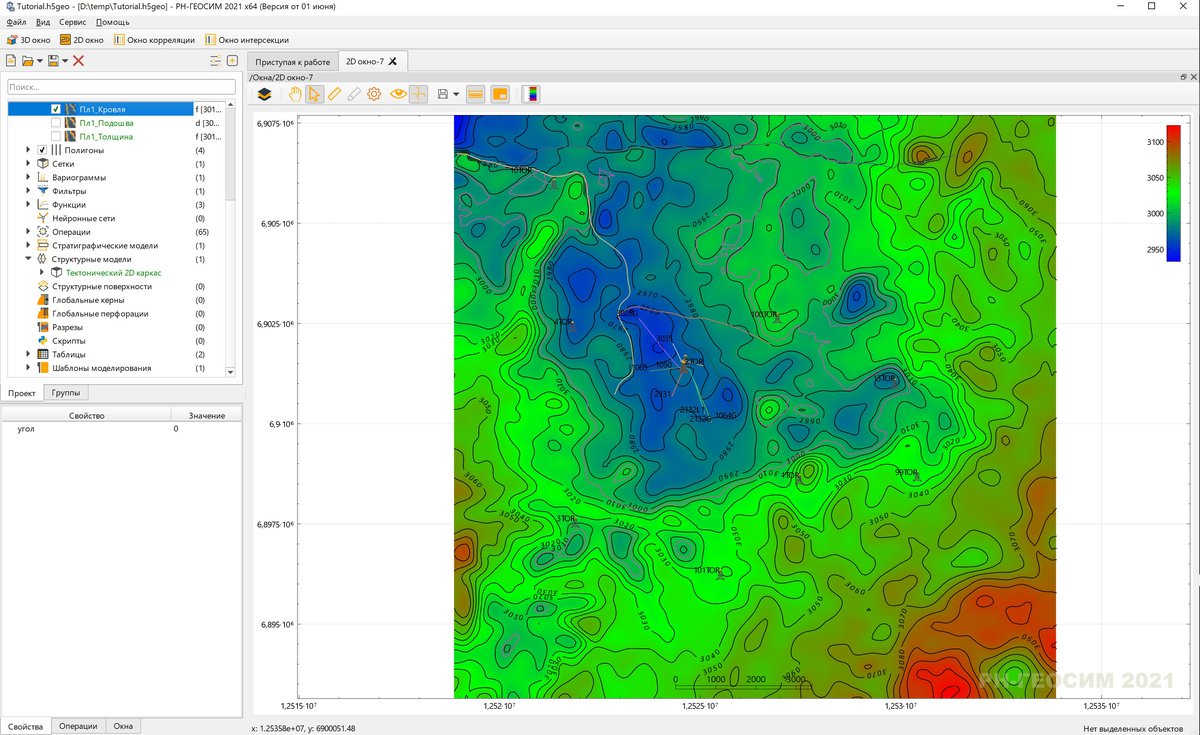Select the eye visibility icon in the 2D toolbar
The height and width of the screenshot is (735, 1200).
[x=398, y=94]
